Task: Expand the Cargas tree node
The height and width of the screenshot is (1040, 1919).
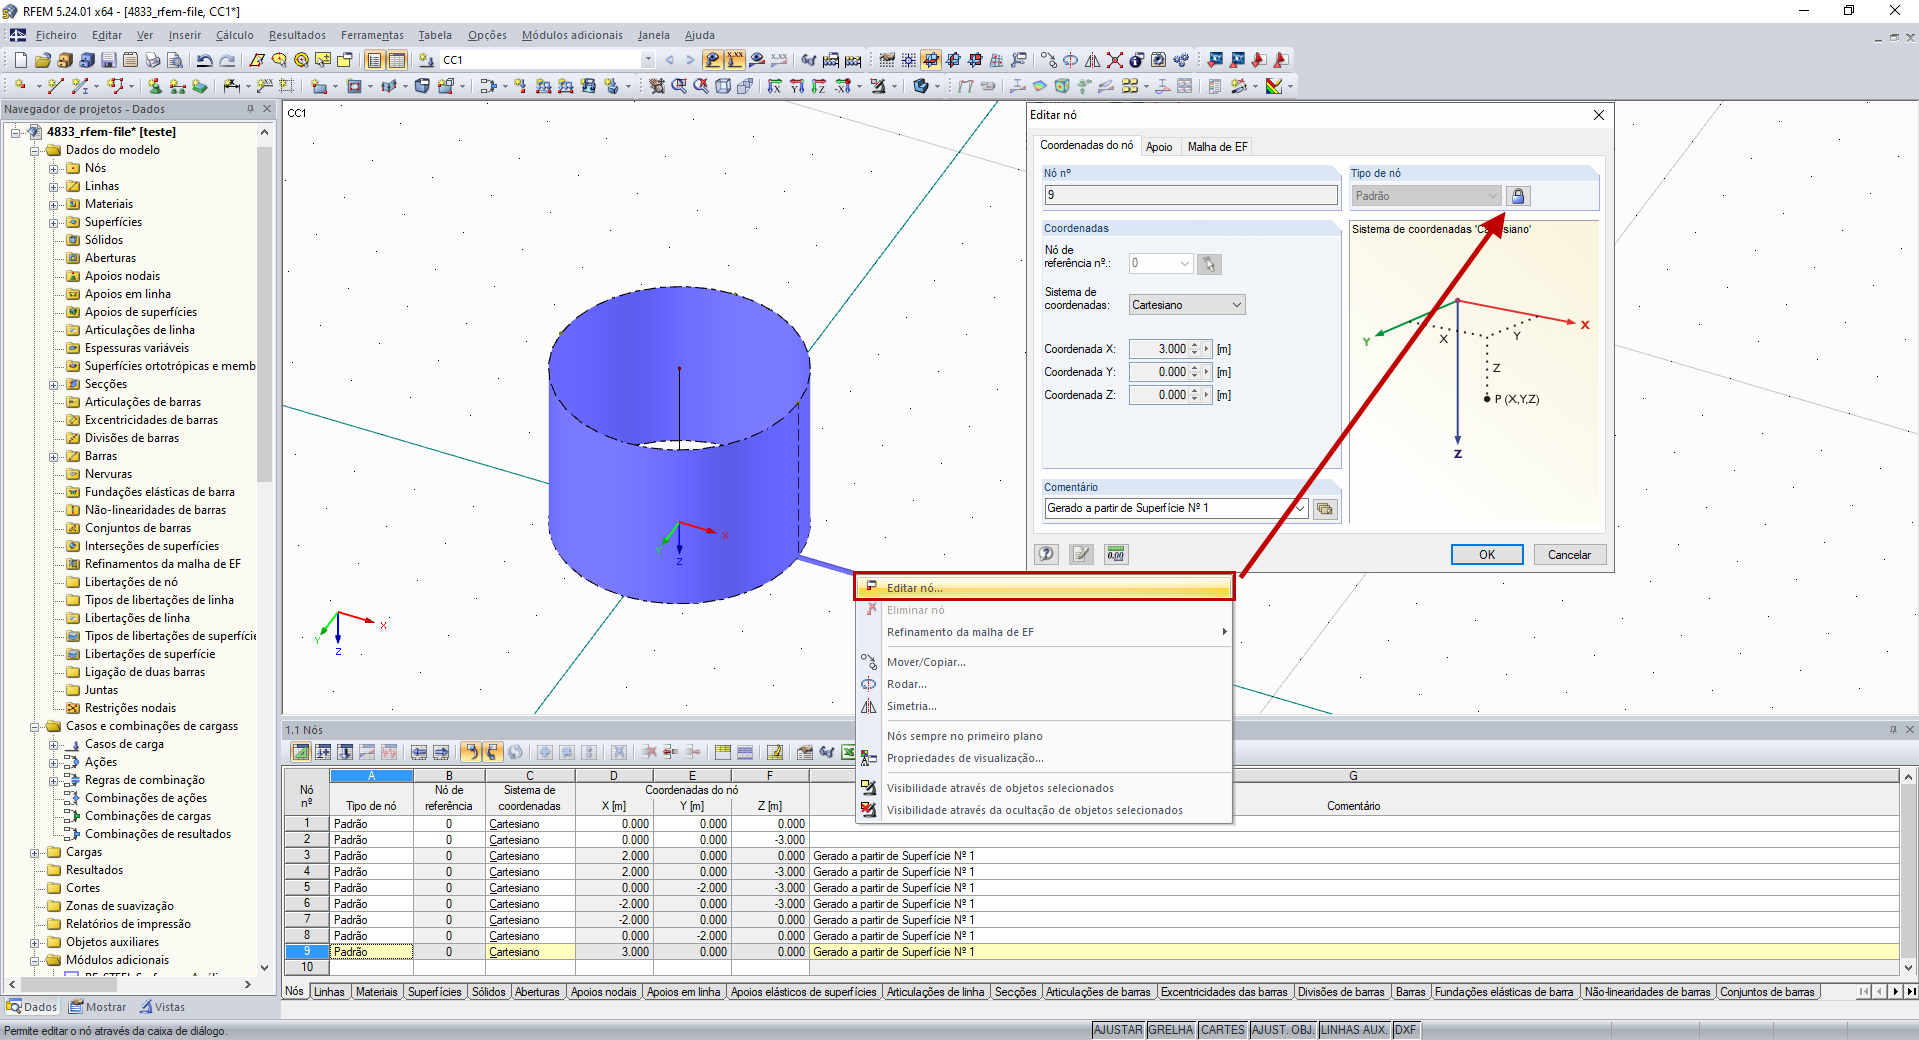Action: [x=35, y=852]
